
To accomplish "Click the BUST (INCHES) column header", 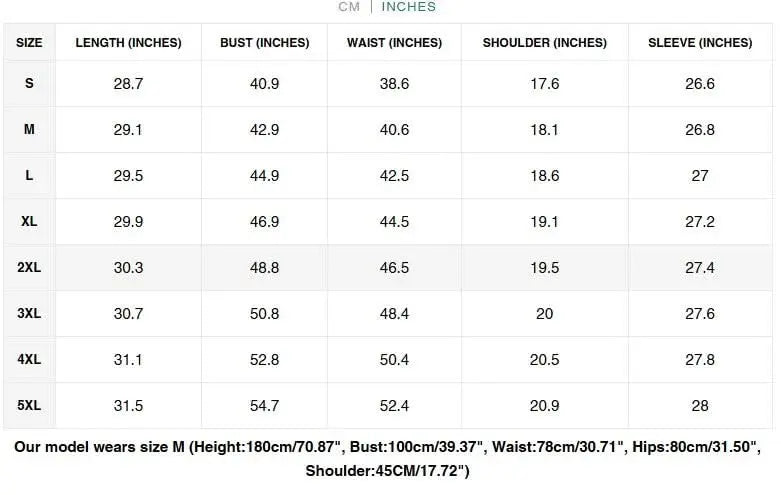I will coord(265,43).
